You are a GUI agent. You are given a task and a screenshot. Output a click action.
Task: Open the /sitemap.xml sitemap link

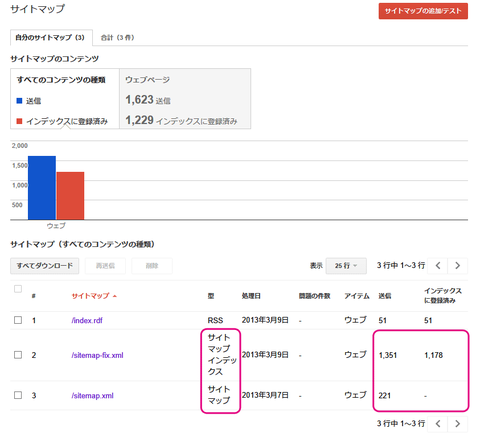92,396
